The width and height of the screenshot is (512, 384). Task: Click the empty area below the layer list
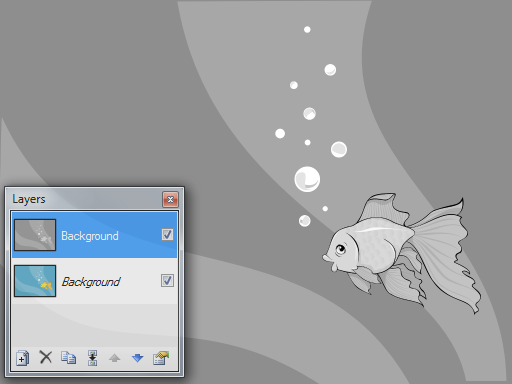(95, 325)
